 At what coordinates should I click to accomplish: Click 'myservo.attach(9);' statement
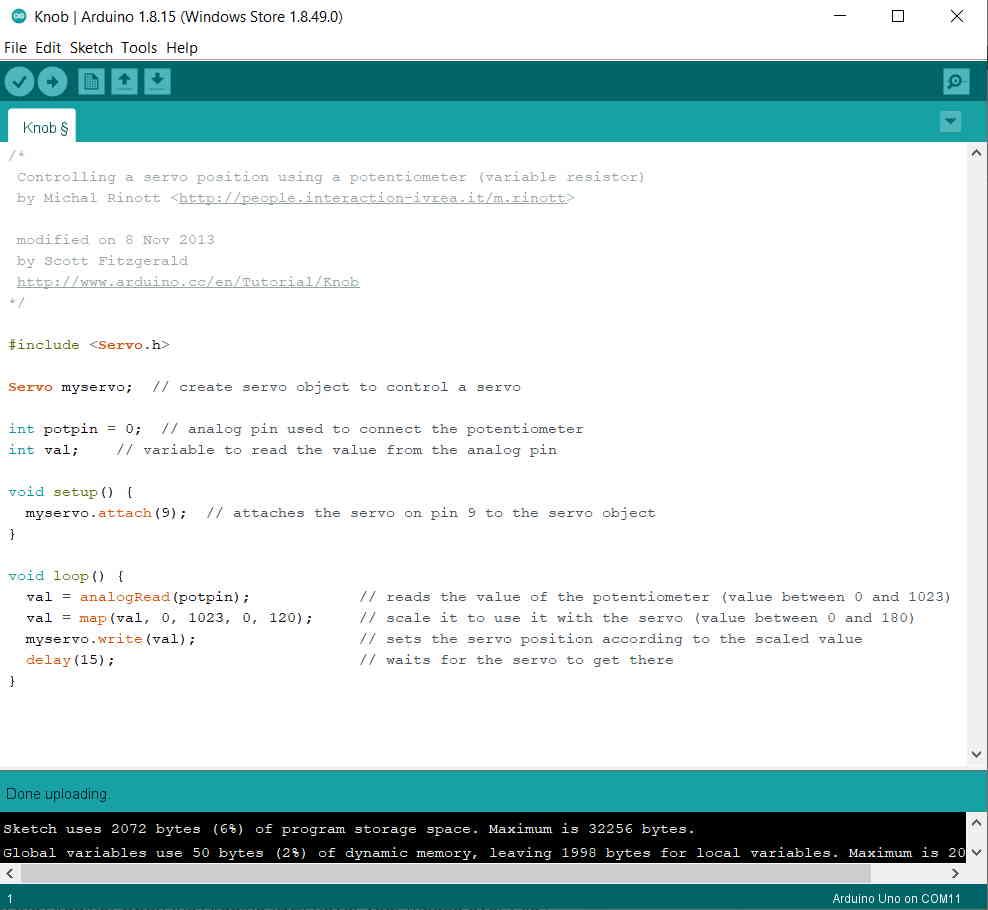[x=106, y=513]
